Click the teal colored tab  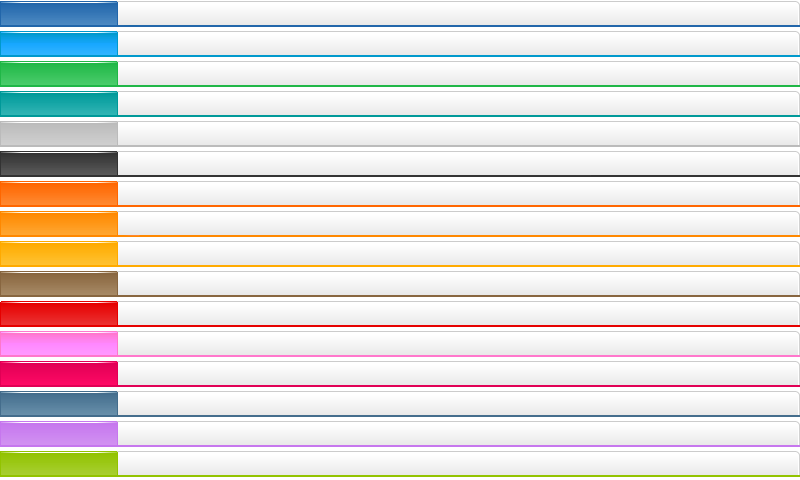point(59,104)
